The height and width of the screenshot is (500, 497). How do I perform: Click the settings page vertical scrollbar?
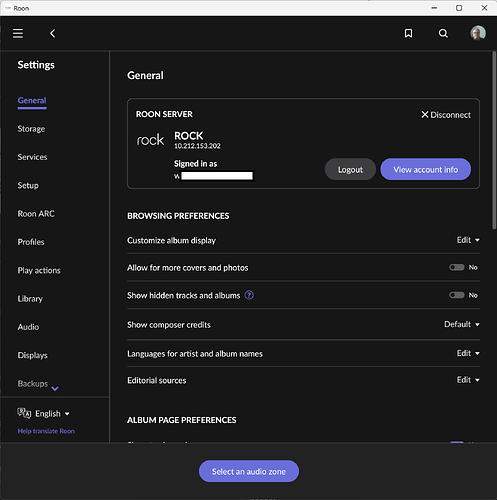494,140
